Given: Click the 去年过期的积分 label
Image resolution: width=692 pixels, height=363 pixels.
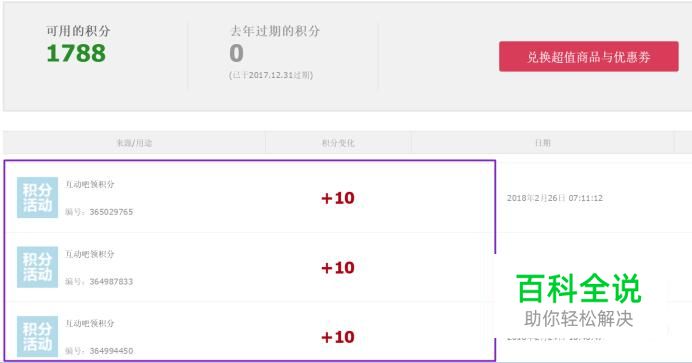Looking at the screenshot, I should tap(275, 31).
